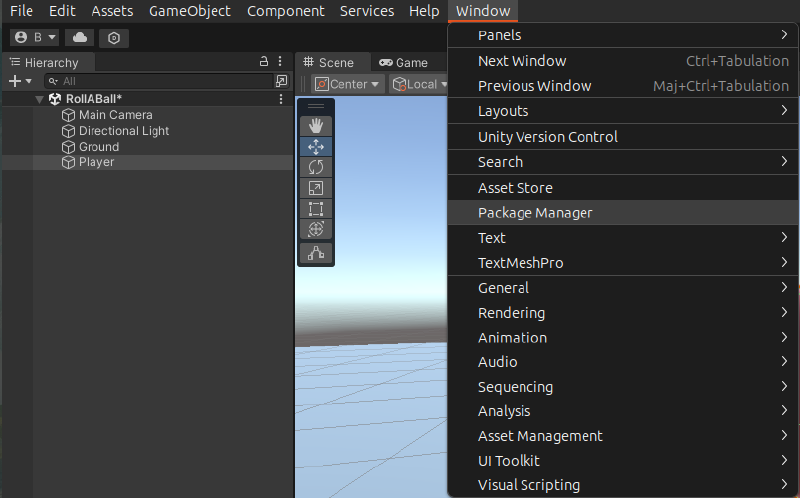Expand the Rendering submenu
800x498 pixels.
click(x=623, y=313)
